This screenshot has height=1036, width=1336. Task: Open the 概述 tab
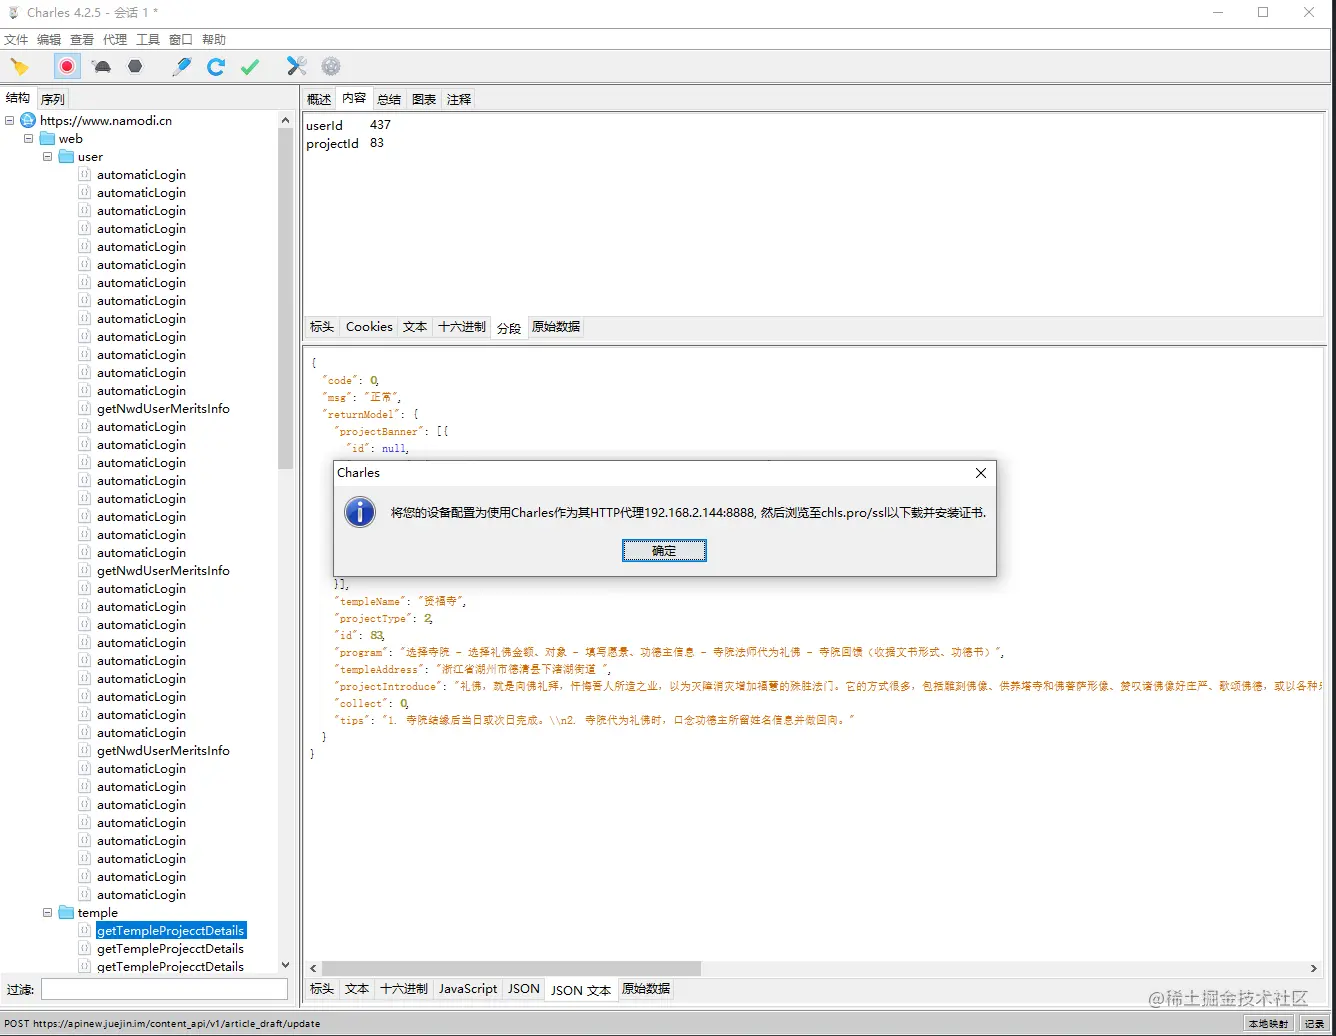319,99
